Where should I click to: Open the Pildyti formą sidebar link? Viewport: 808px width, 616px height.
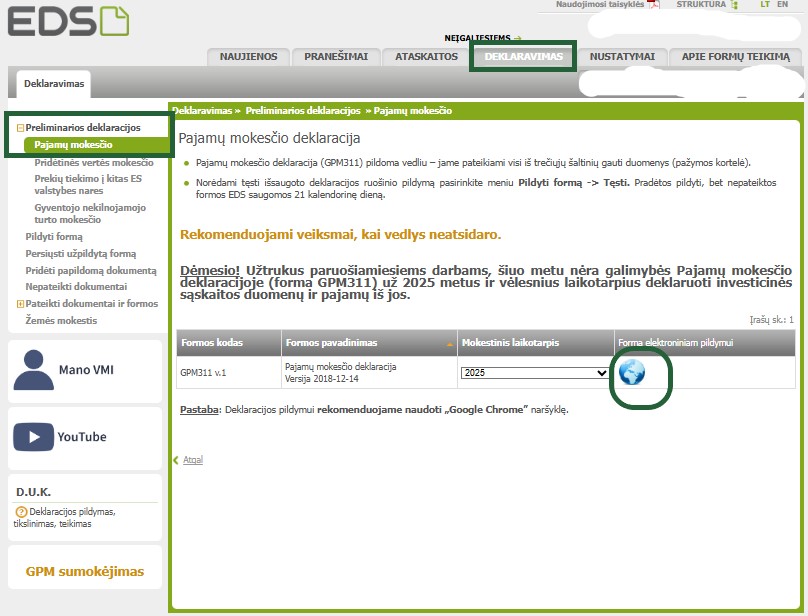pyautogui.click(x=54, y=237)
